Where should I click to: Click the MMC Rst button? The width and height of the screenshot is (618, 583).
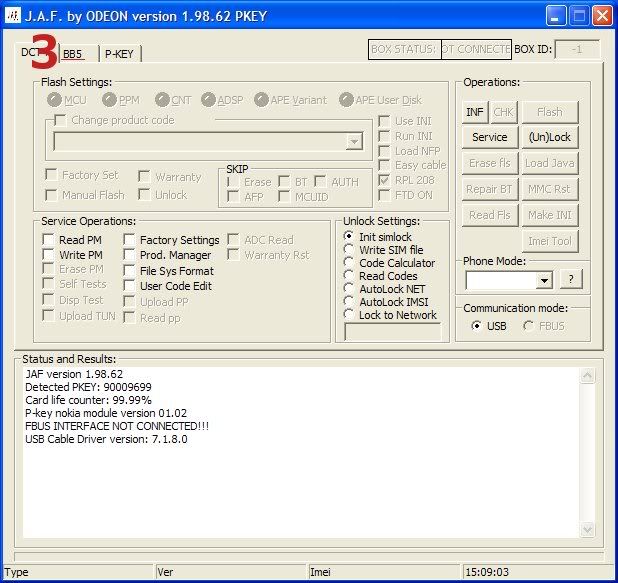pyautogui.click(x=550, y=189)
